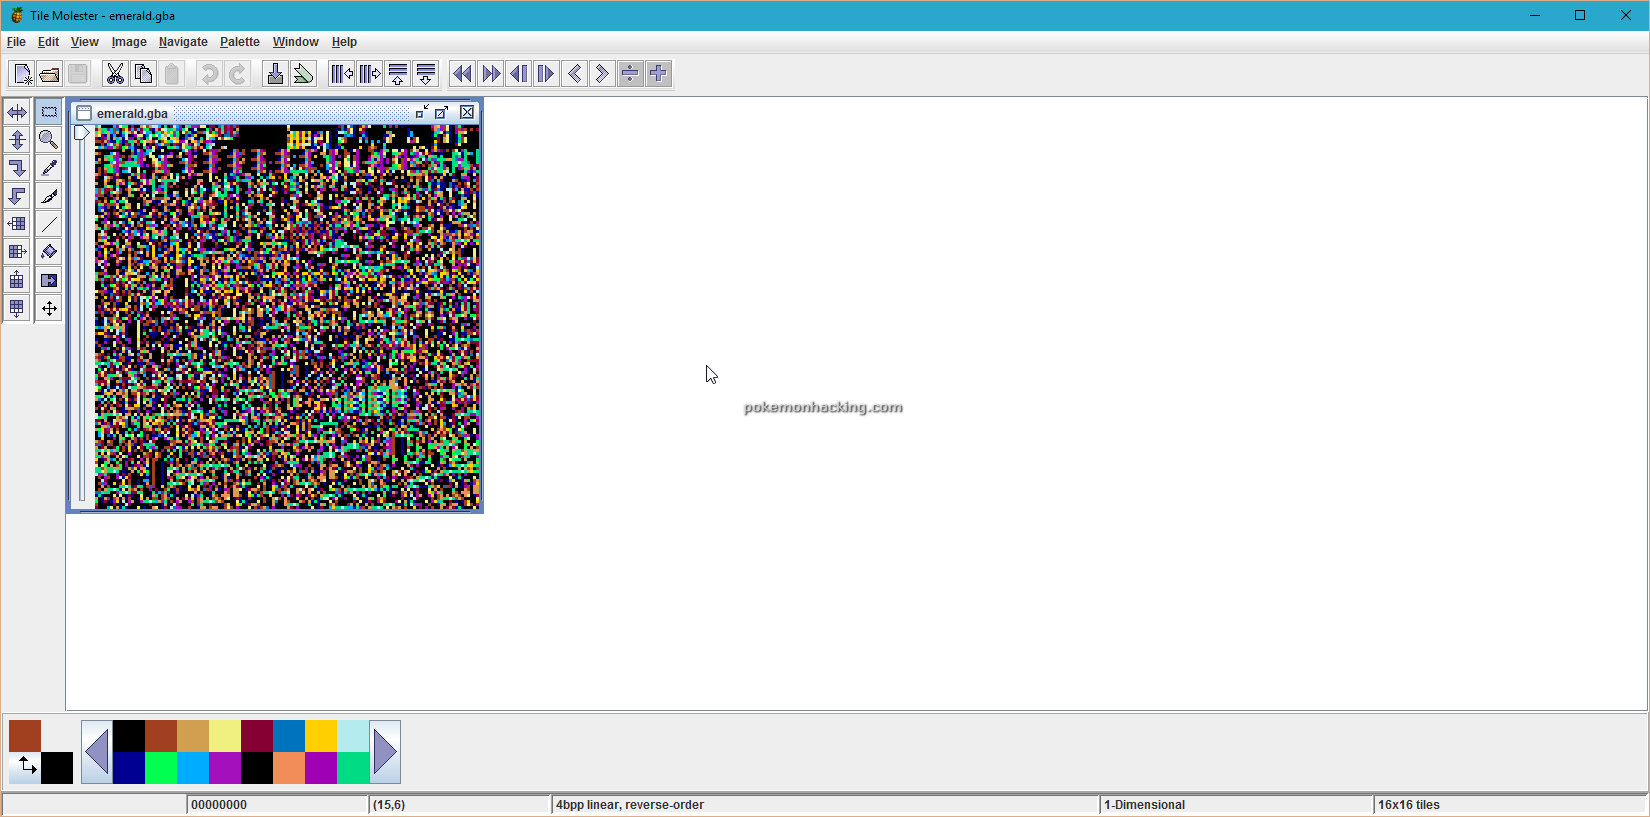Decrease canvas width with toolbar icon
Image resolution: width=1650 pixels, height=817 pixels.
[x=342, y=74]
